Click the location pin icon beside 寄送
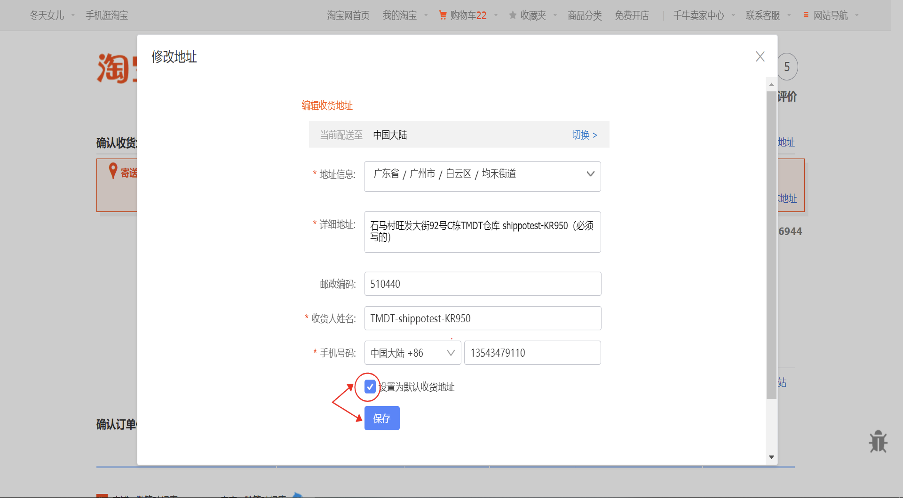This screenshot has width=904, height=498. [x=113, y=171]
